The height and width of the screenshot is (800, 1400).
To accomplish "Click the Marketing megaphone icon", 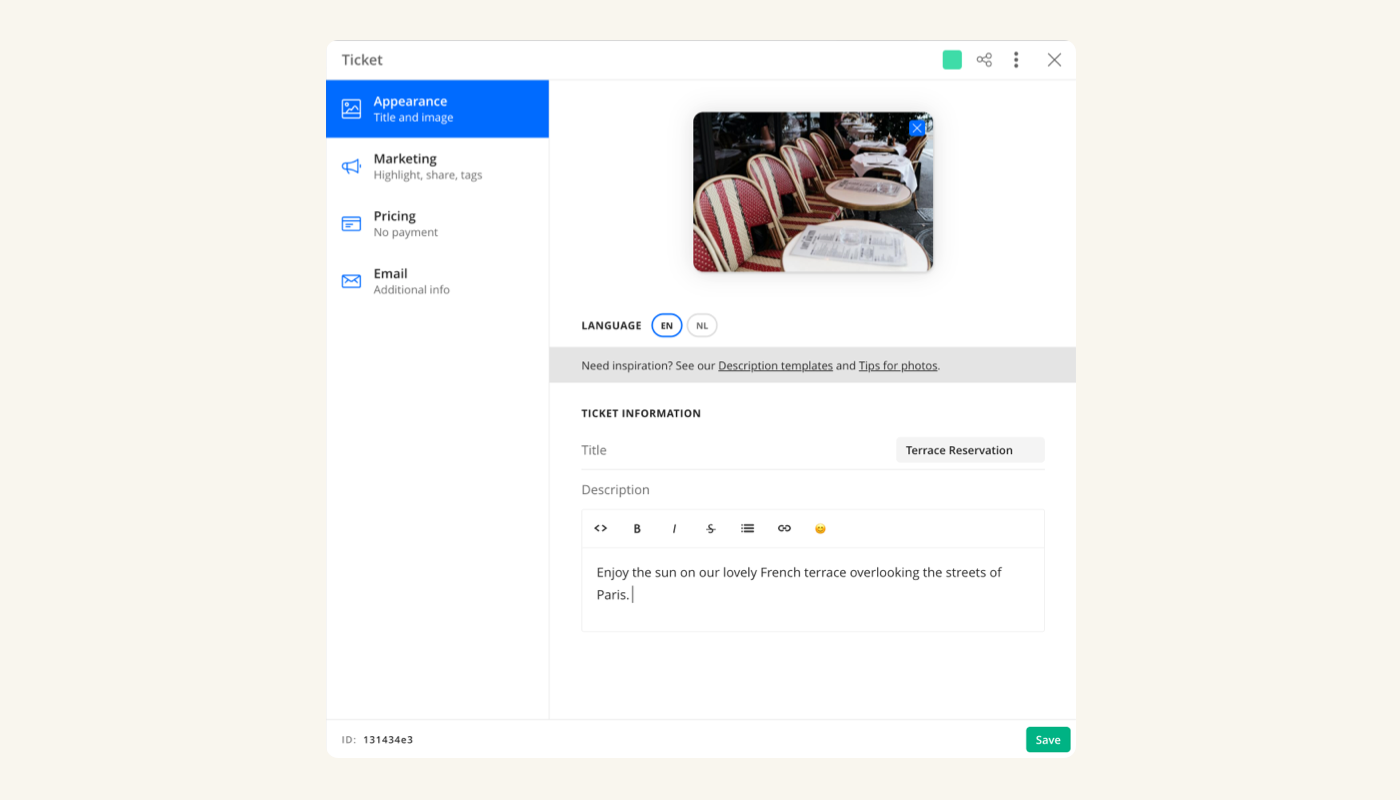I will click(351, 166).
